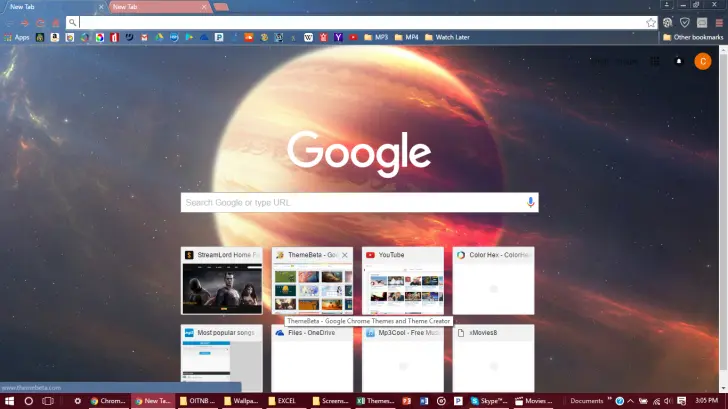Switch to the Wallpaper folder window

[x=240, y=401]
